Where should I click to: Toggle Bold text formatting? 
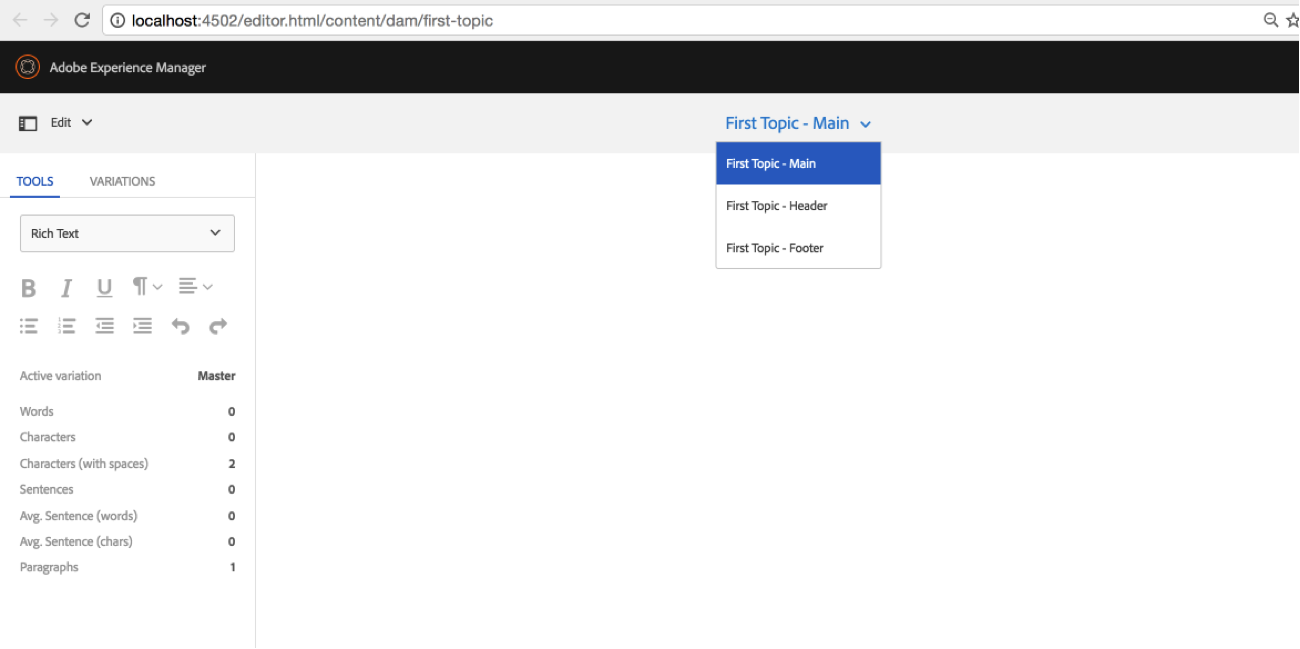pos(28,288)
